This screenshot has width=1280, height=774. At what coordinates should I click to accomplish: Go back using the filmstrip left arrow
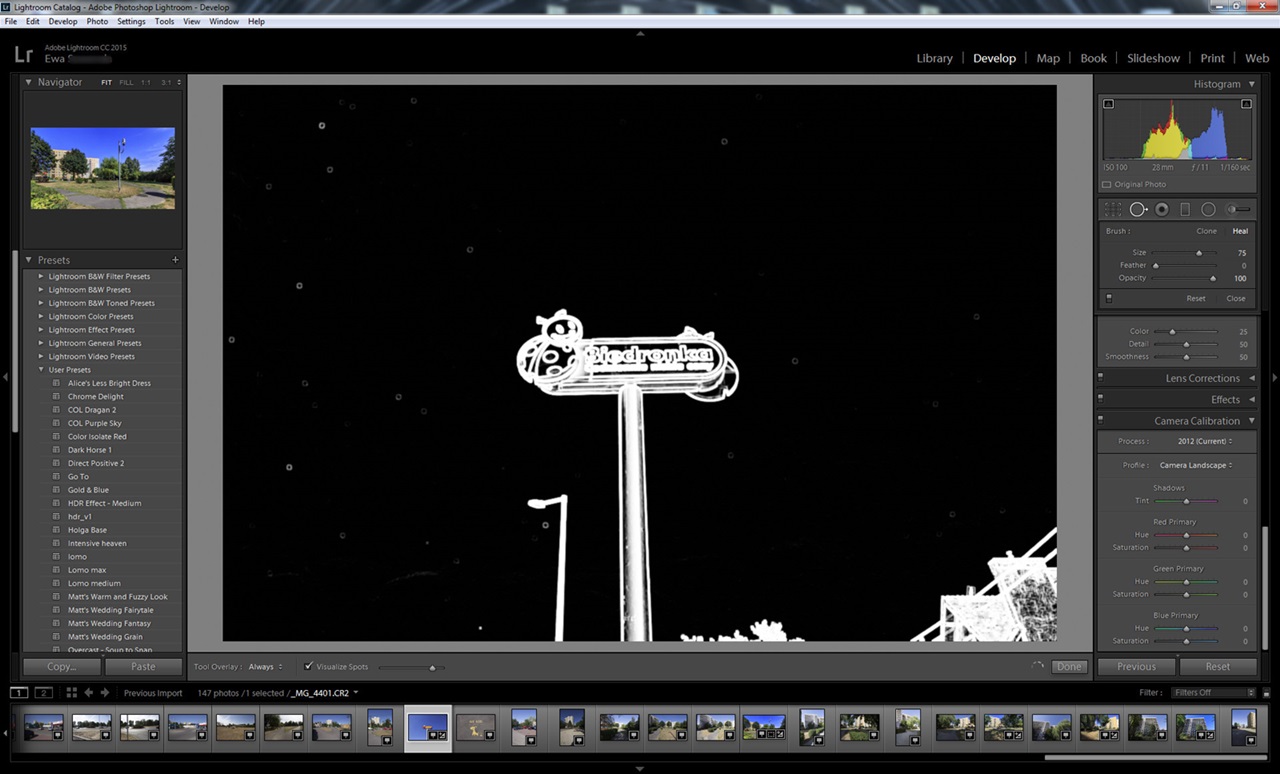click(x=89, y=692)
